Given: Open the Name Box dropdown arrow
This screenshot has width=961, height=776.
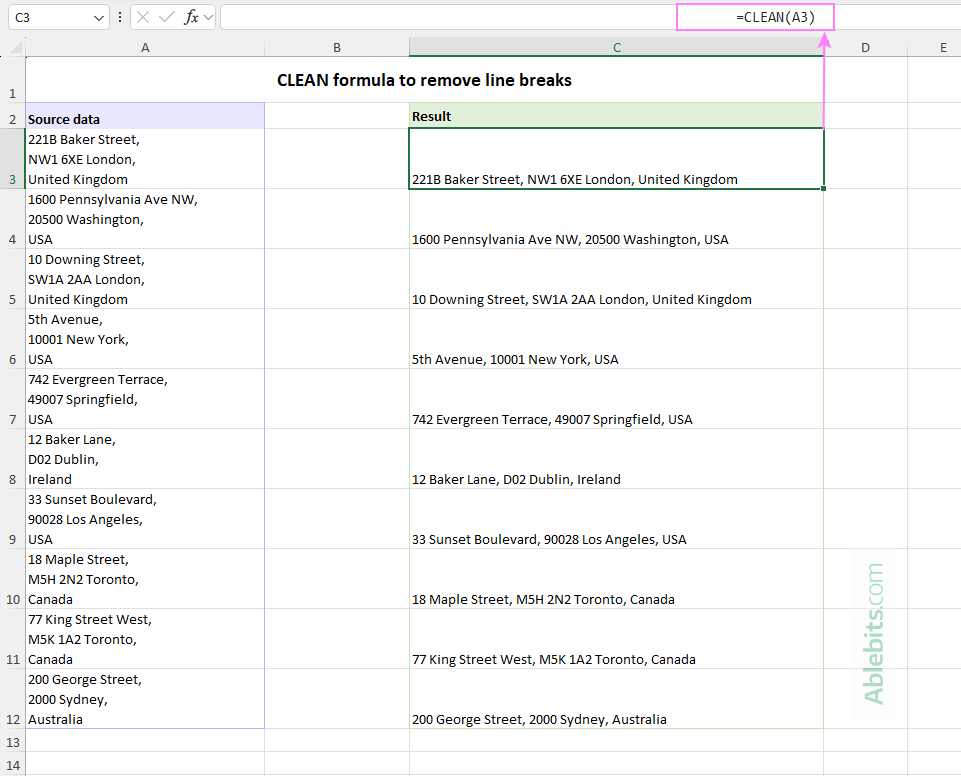Looking at the screenshot, I should (x=98, y=18).
